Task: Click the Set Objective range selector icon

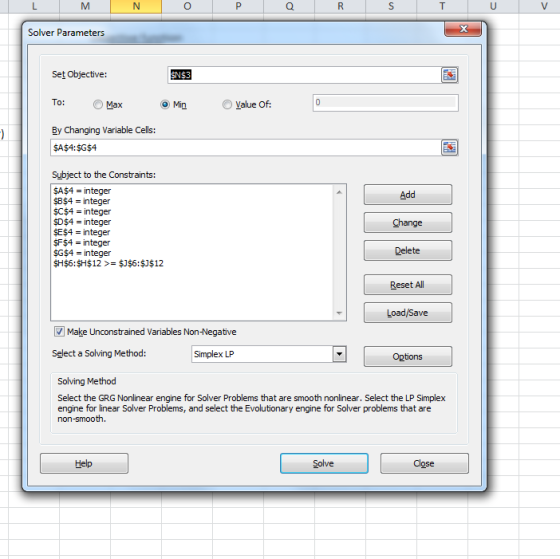Action: [x=449, y=75]
